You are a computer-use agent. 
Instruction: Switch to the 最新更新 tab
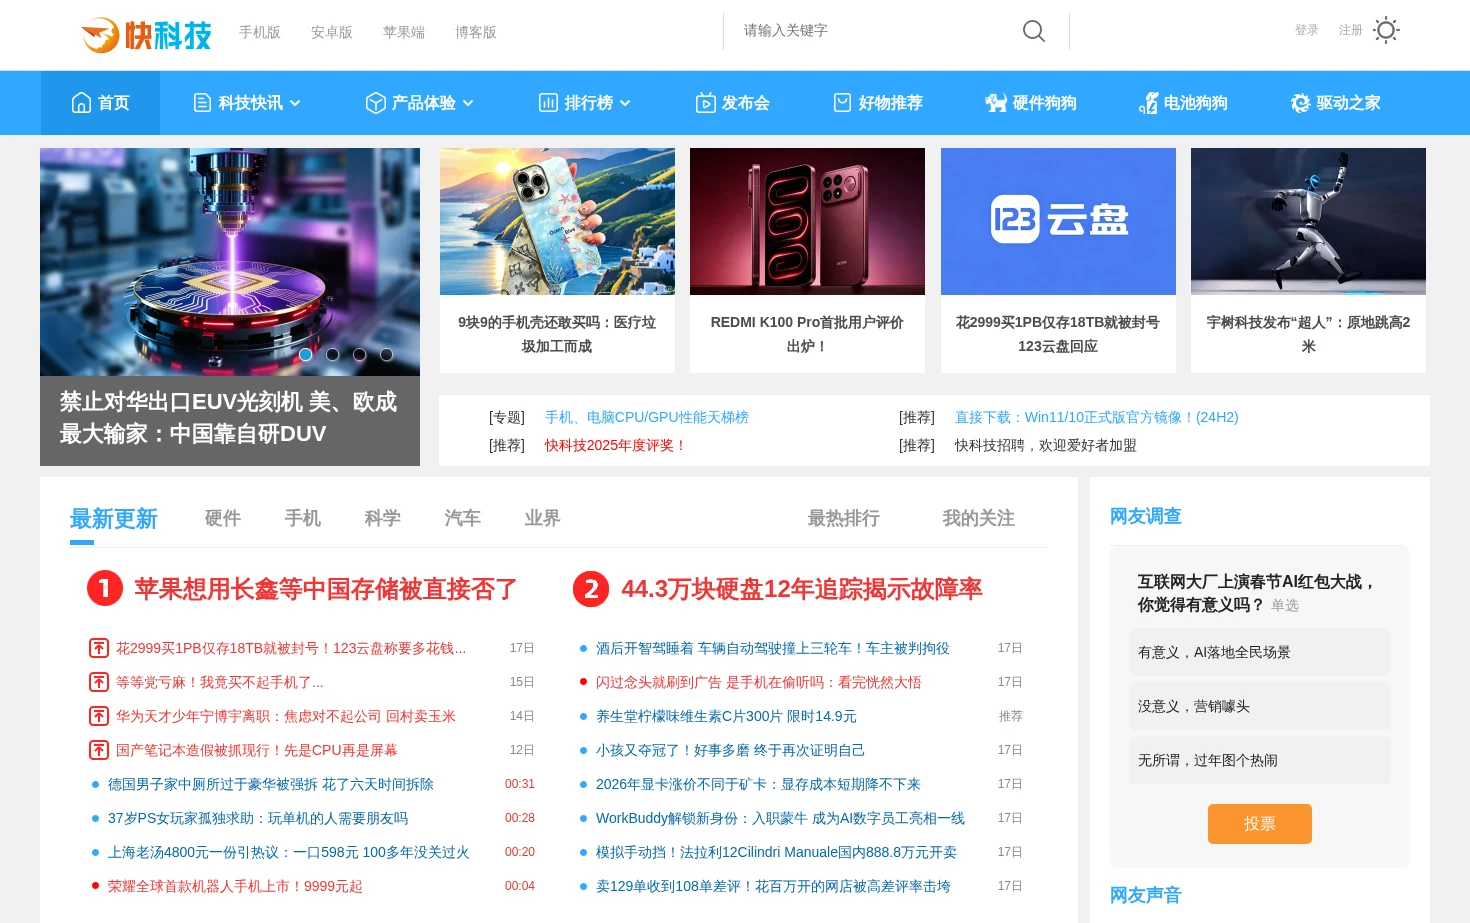point(113,519)
